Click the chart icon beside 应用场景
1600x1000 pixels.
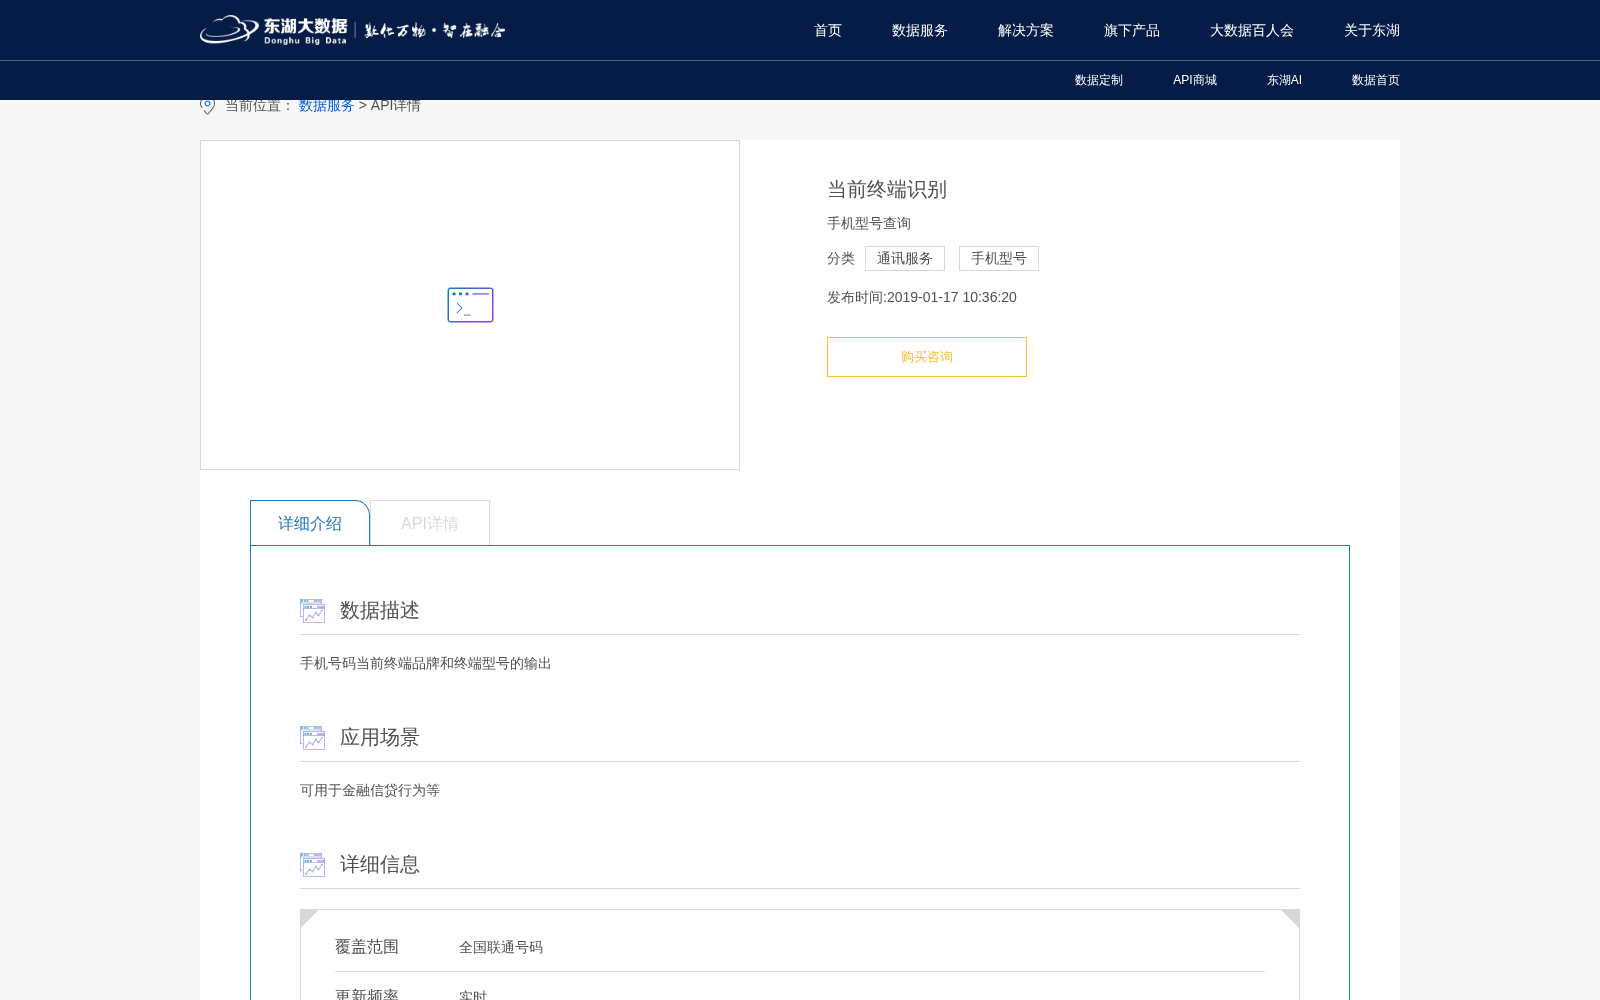click(x=312, y=738)
